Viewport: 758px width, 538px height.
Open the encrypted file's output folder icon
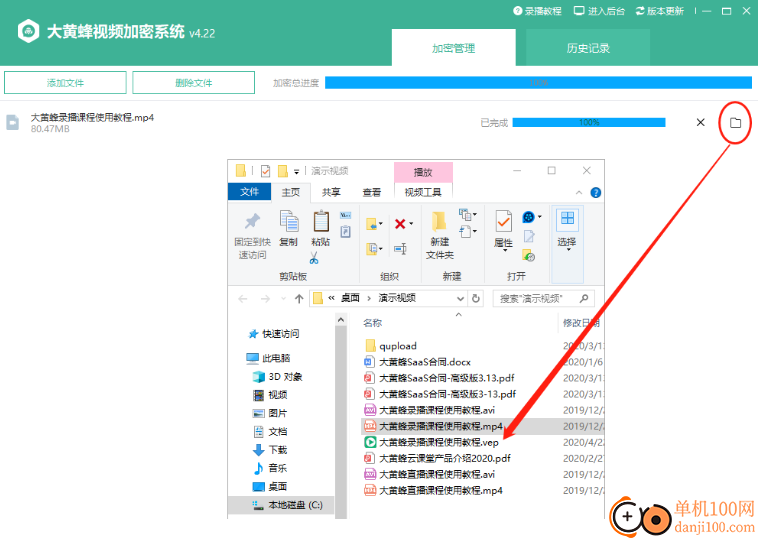735,123
